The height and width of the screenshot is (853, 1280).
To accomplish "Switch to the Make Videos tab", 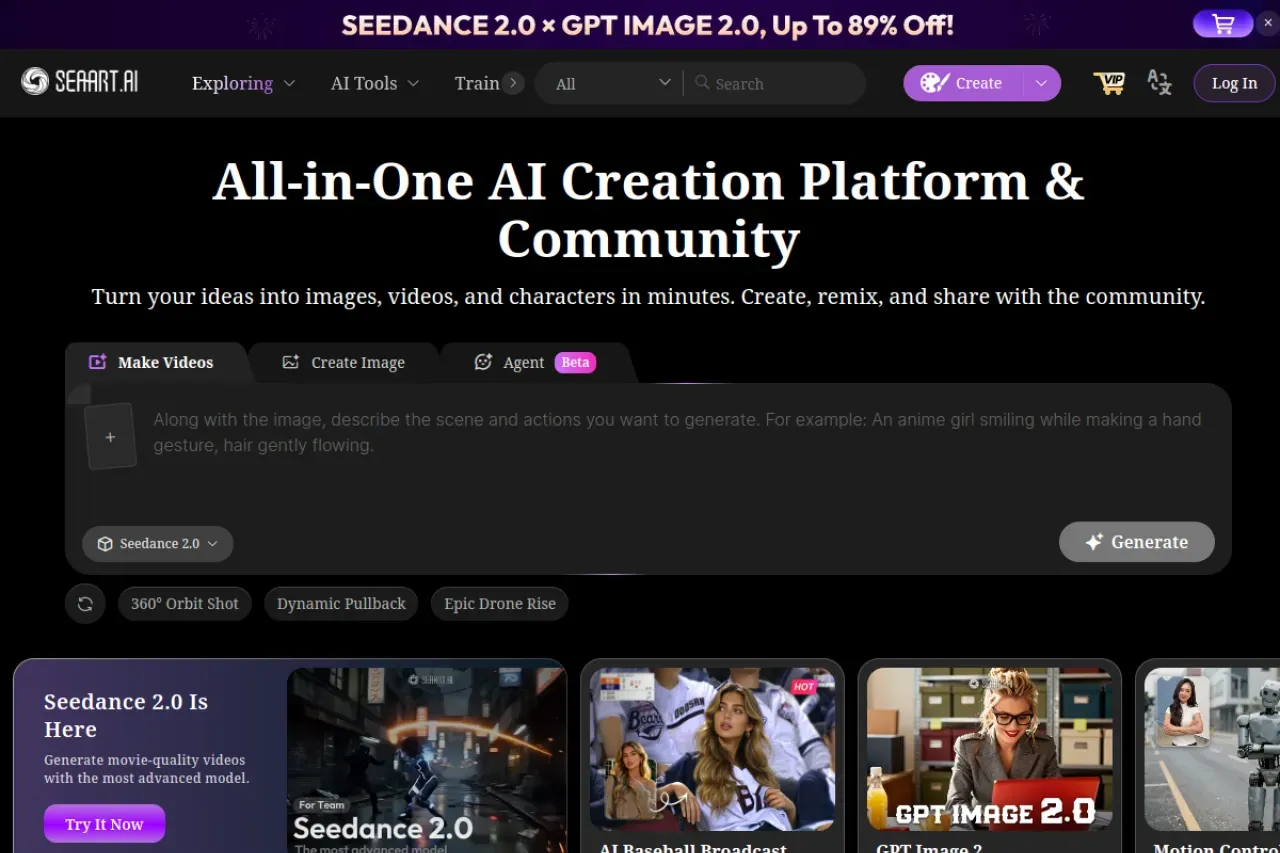I will tap(151, 362).
